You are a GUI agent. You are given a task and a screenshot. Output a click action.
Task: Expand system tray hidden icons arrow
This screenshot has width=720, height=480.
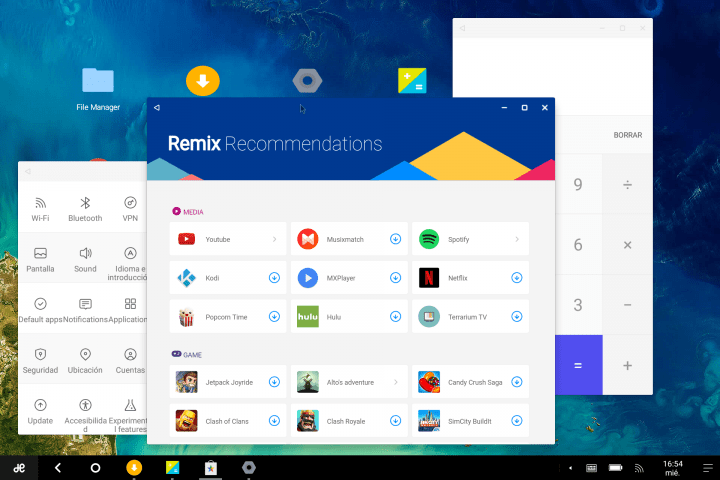click(570, 468)
